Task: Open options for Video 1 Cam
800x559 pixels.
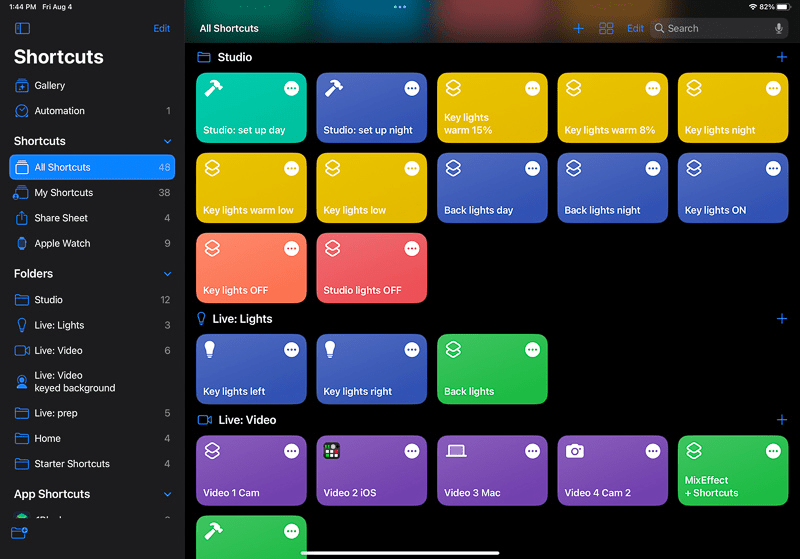Action: click(x=291, y=451)
